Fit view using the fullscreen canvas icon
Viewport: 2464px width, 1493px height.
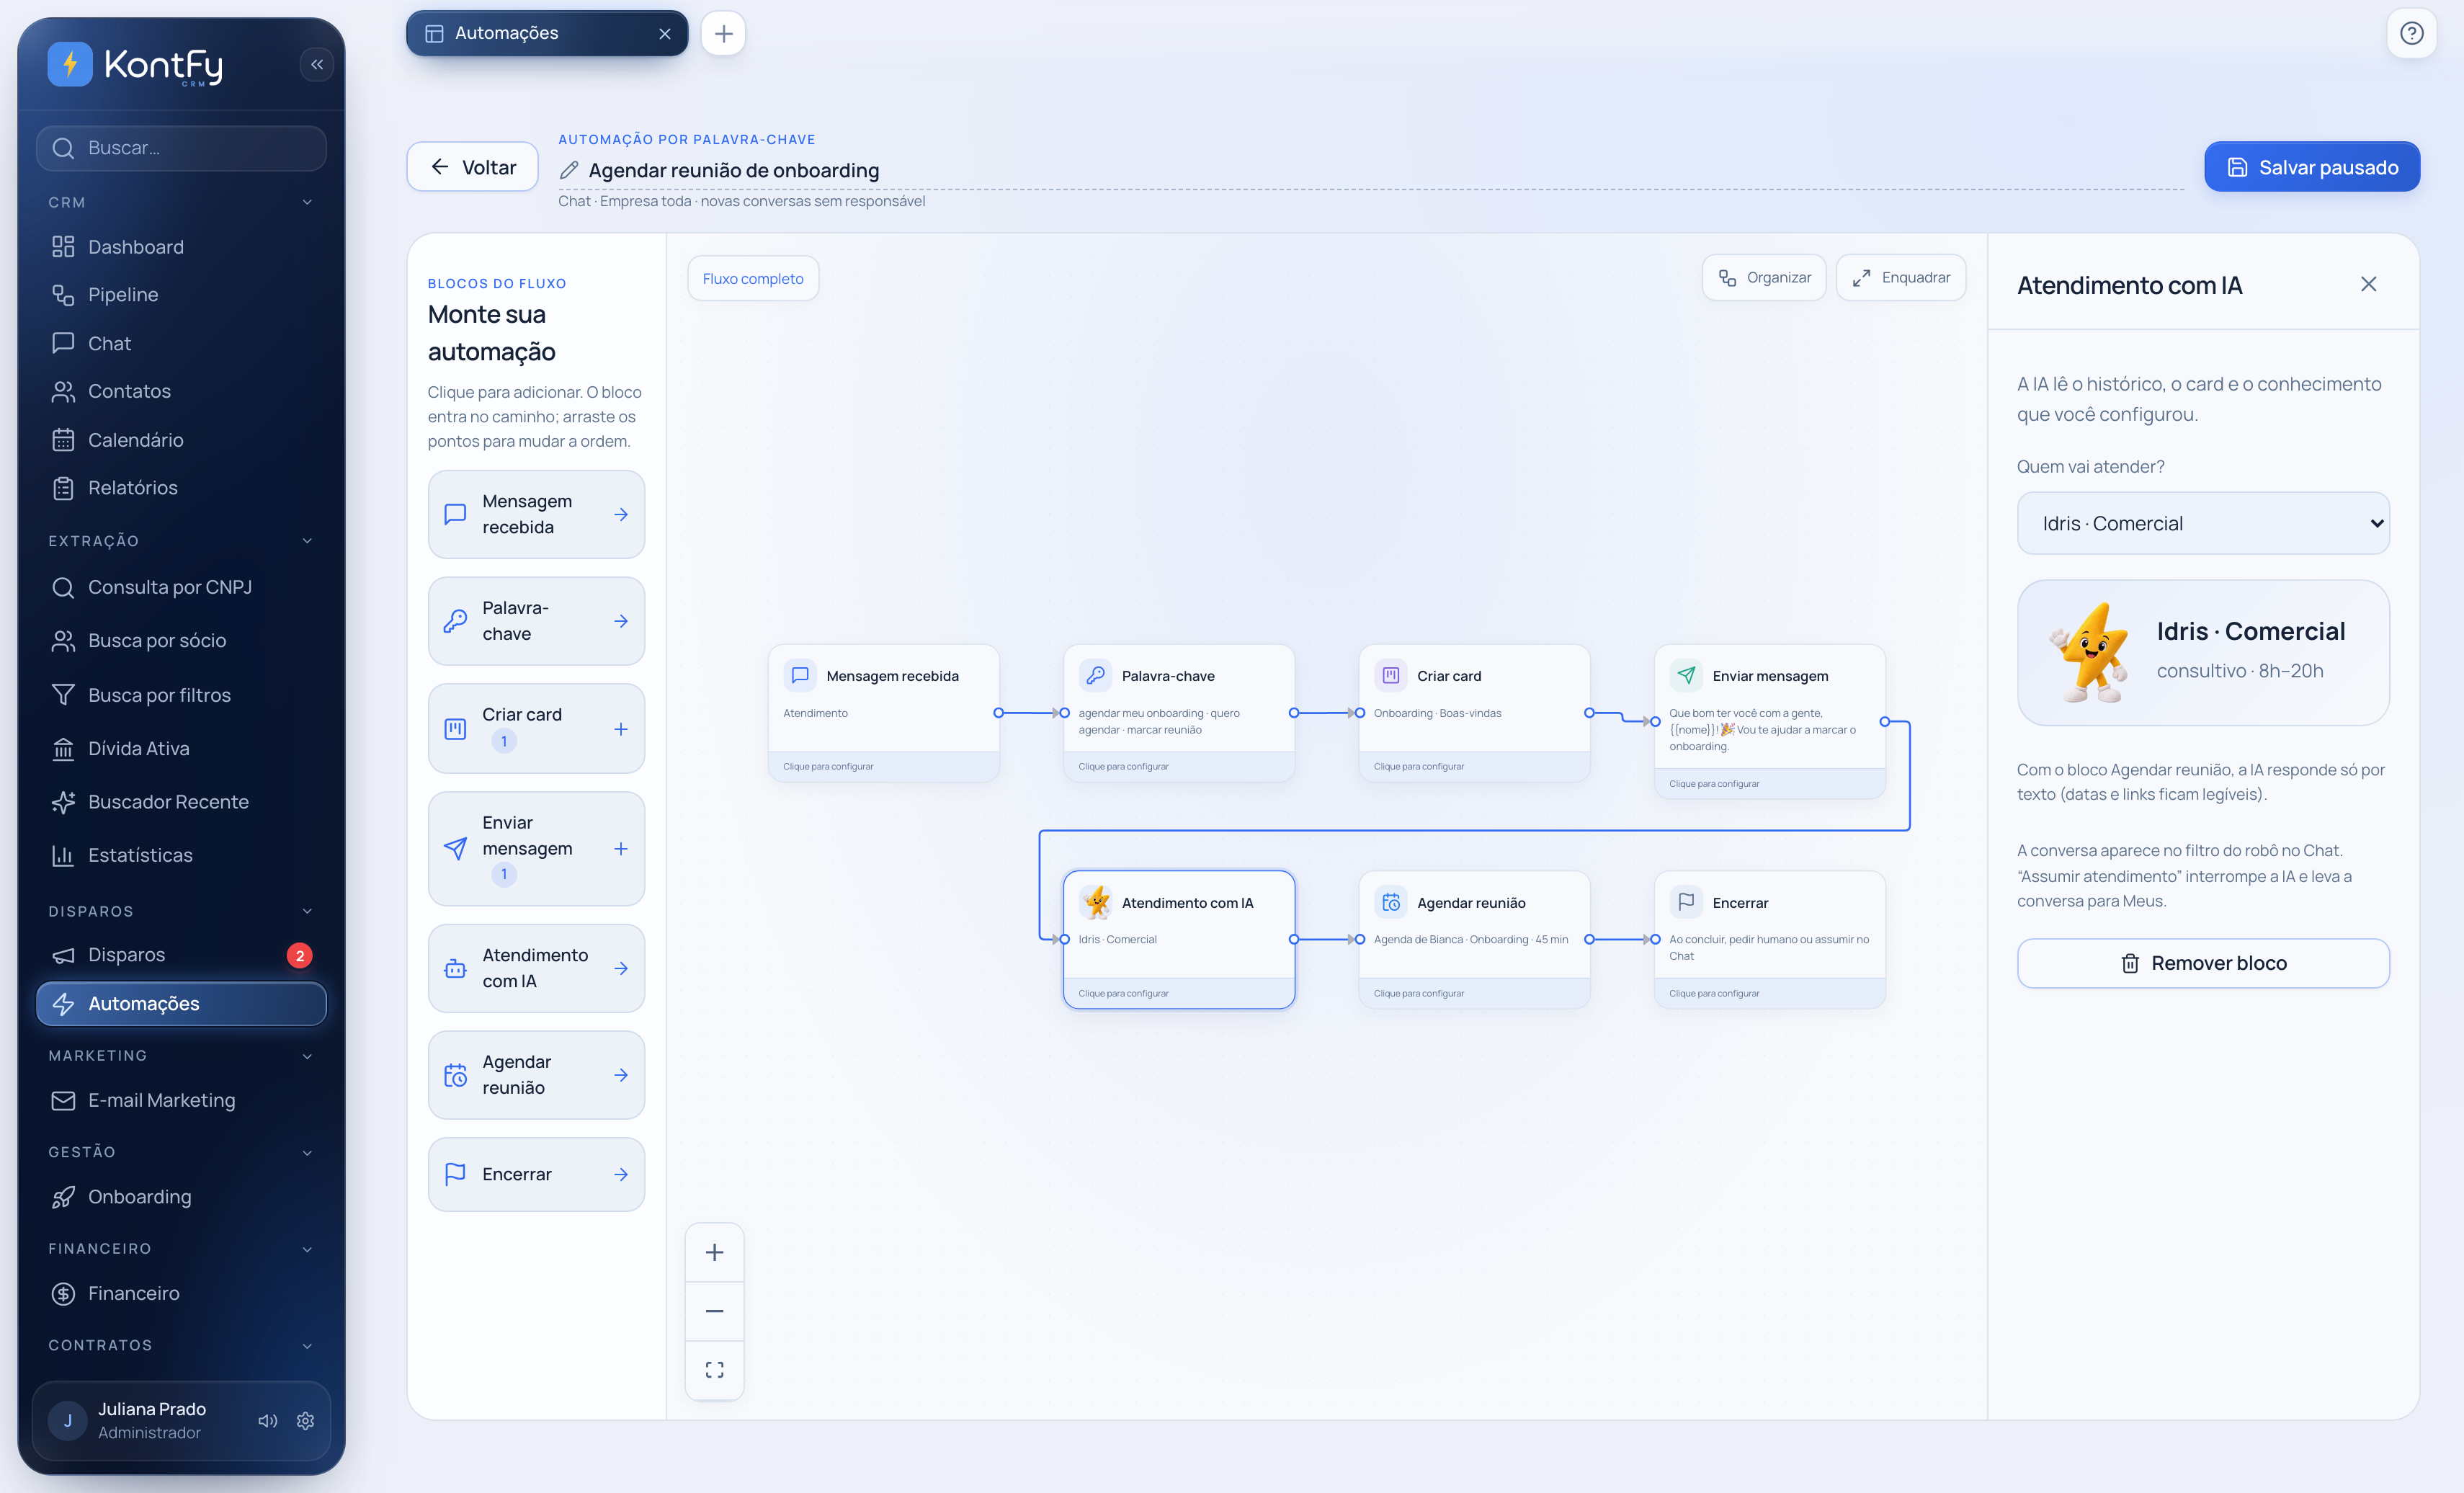[x=714, y=1369]
